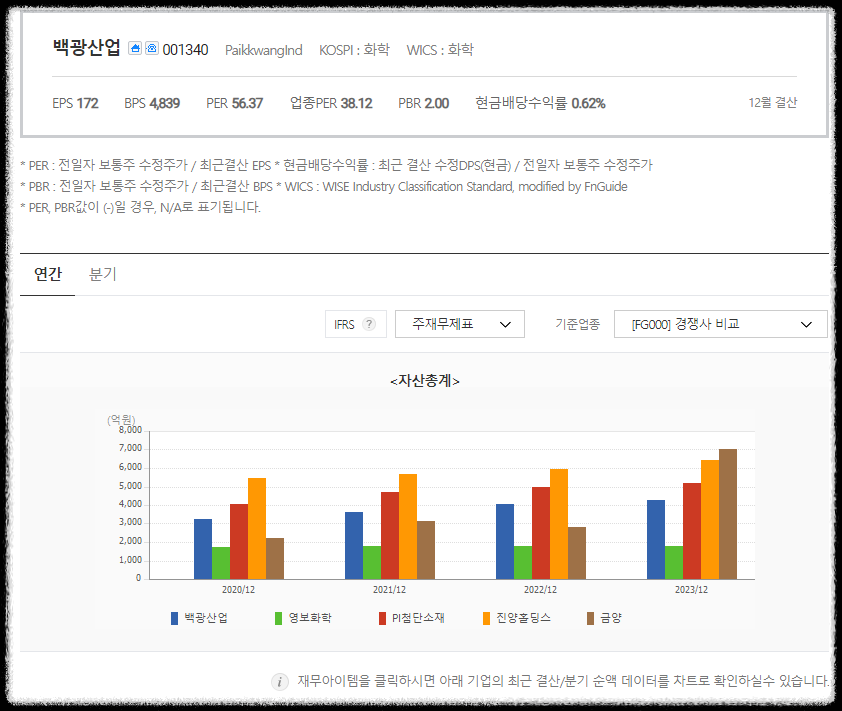Click the IFRS label box
Image resolution: width=842 pixels, height=711 pixels.
[x=355, y=324]
